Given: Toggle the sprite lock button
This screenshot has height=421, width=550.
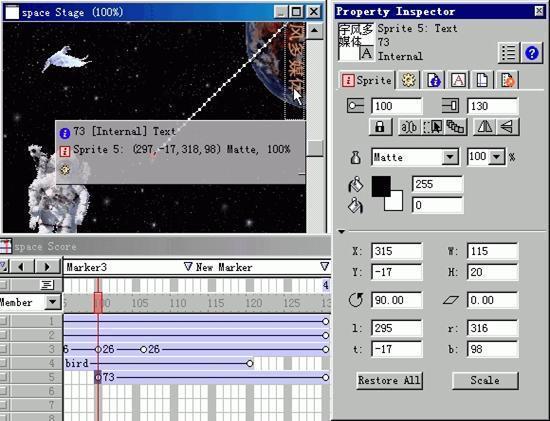Looking at the screenshot, I should (380, 127).
